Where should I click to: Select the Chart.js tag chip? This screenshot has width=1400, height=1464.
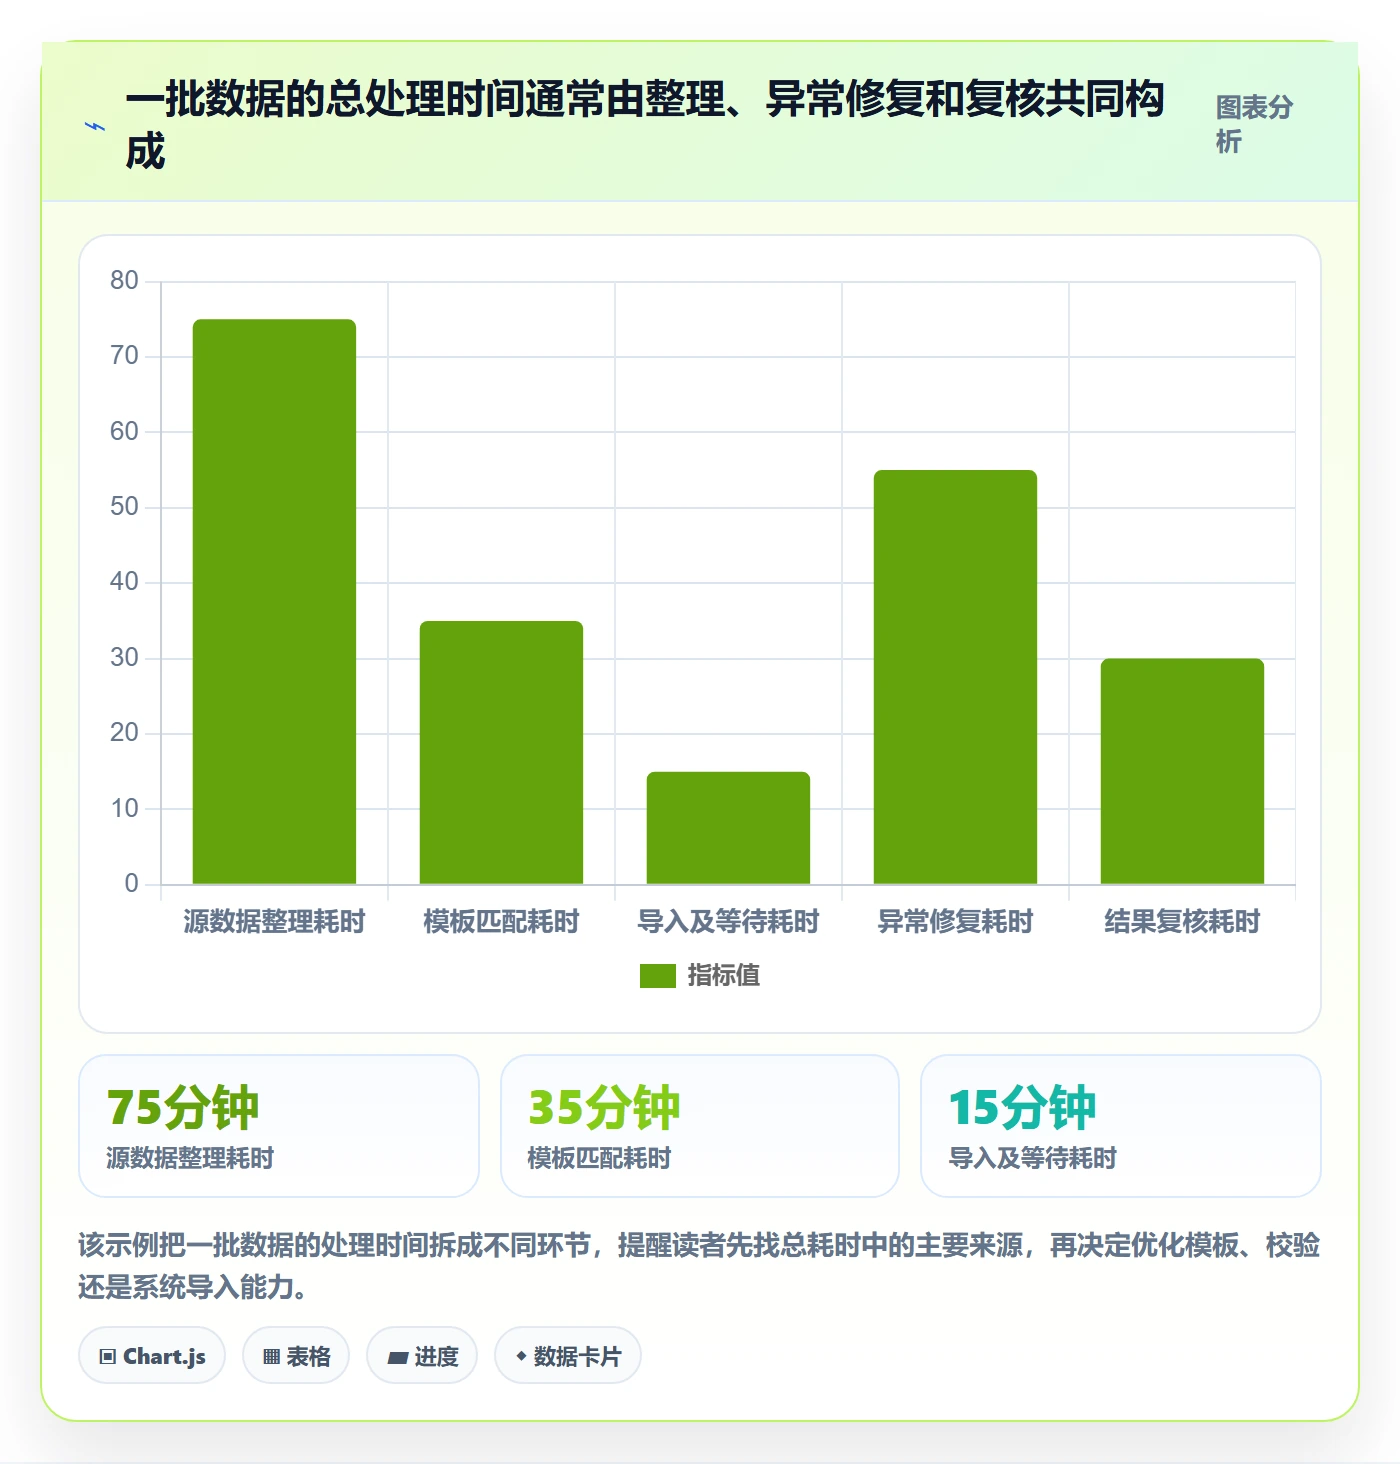(152, 1356)
